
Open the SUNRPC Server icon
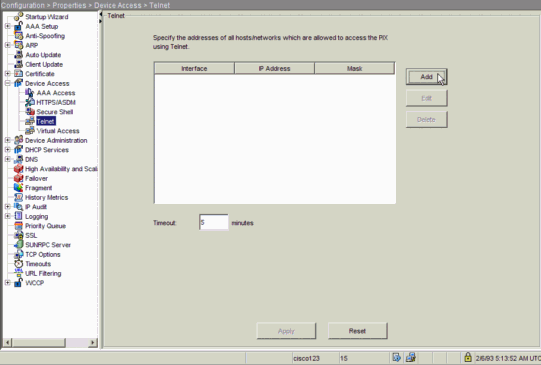tap(19, 245)
